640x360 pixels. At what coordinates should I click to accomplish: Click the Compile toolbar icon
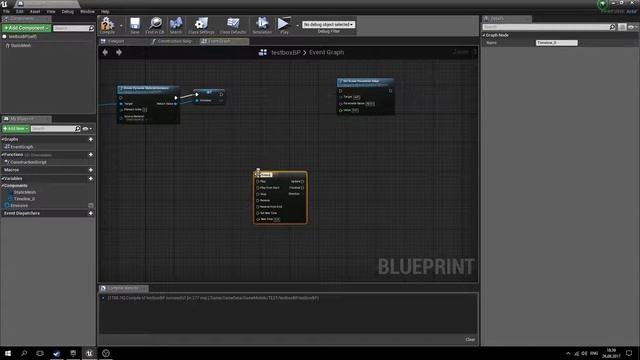pos(107,25)
